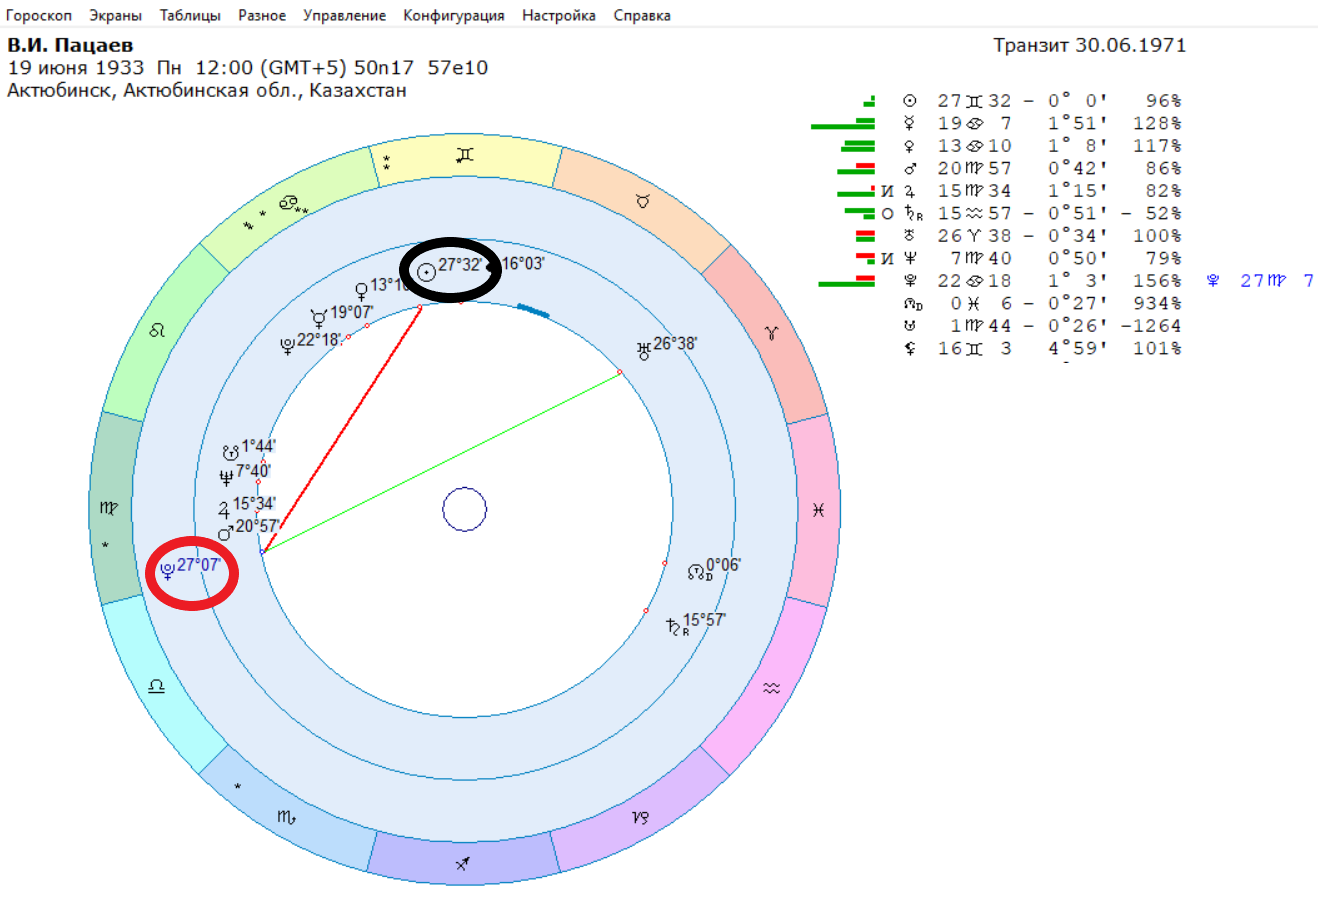1318x904 pixels.
Task: Click the birthplace line Актюбинск, Казахстан
Action: 207,91
